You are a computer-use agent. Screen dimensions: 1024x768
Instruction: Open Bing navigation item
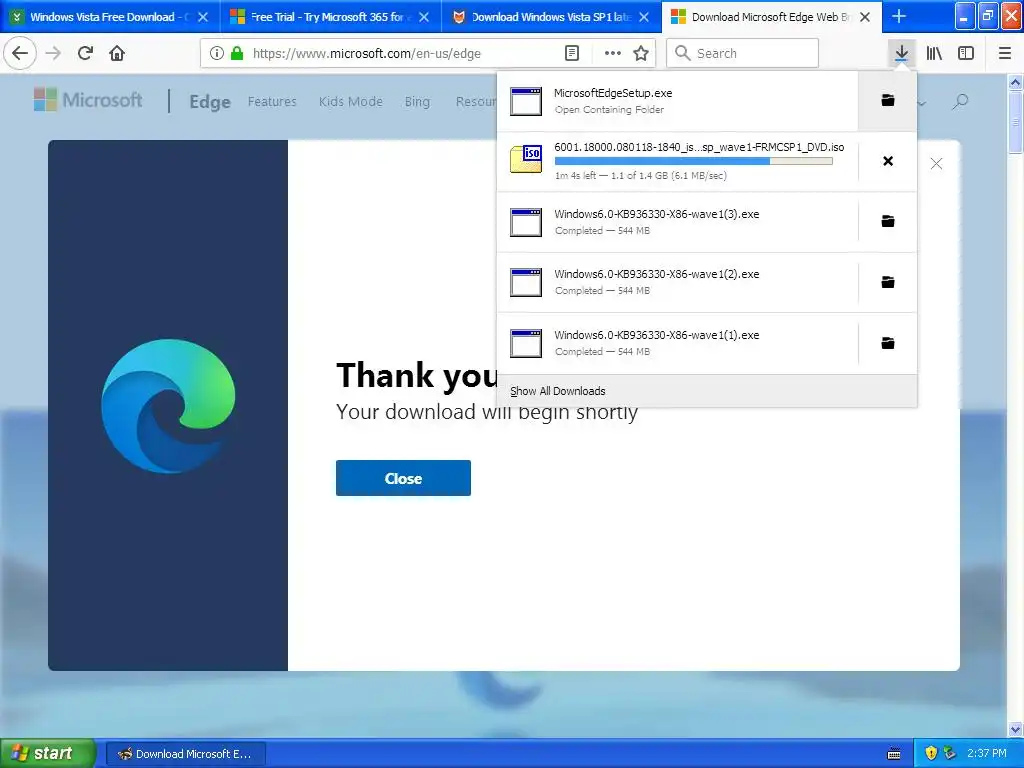point(417,101)
